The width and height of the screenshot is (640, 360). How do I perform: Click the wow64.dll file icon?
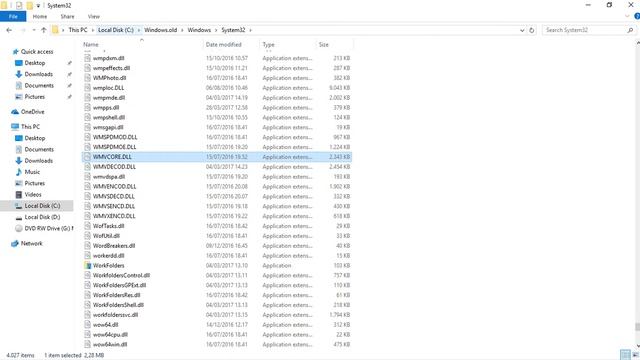(87, 324)
